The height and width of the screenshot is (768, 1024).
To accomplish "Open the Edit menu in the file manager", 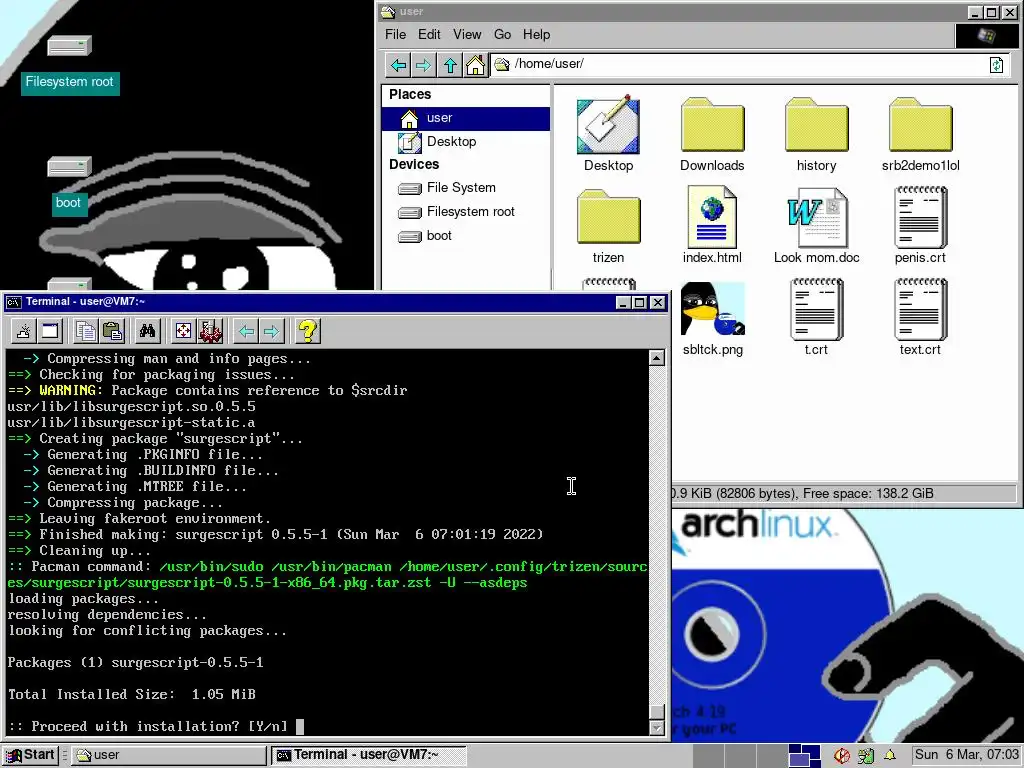I will (x=429, y=35).
